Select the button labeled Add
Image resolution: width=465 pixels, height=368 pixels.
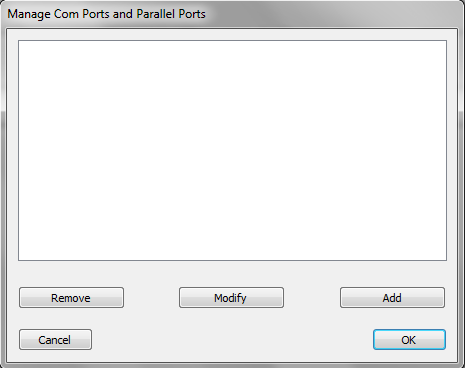pos(392,297)
